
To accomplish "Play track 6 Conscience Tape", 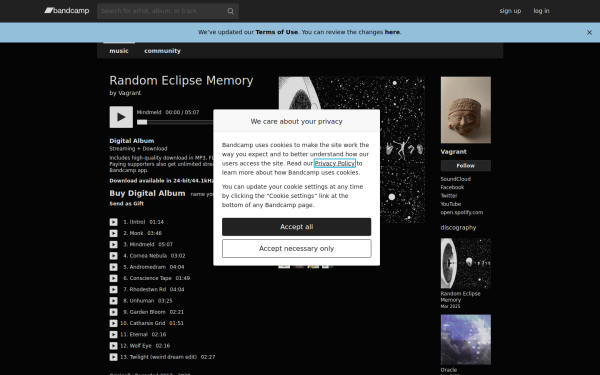I will pyautogui.click(x=114, y=278).
